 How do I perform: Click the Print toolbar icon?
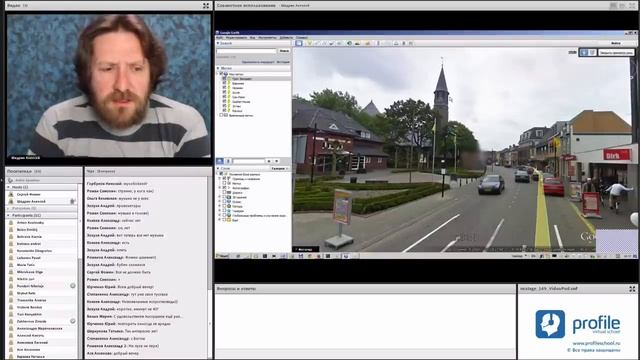coord(397,43)
